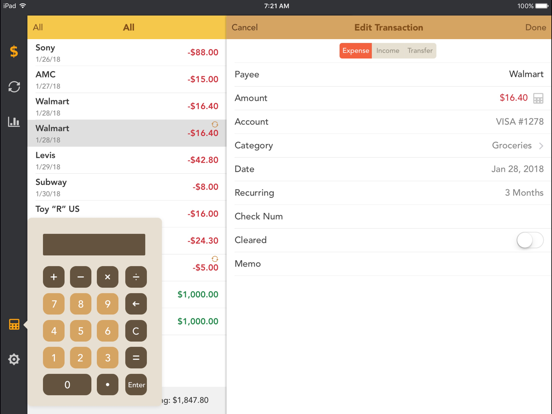Select the Subway -$8.00 transaction
This screenshot has height=414, width=552.
127,187
